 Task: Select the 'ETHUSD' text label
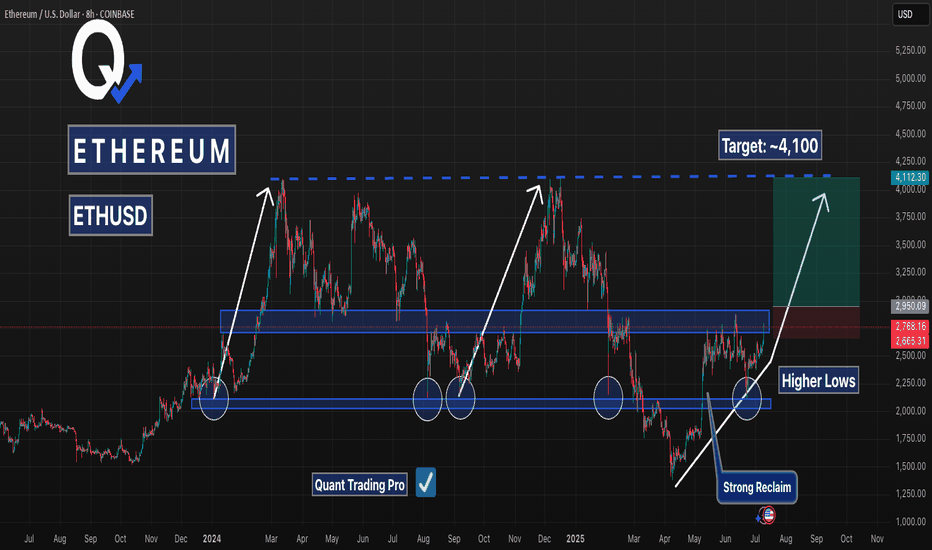(111, 215)
